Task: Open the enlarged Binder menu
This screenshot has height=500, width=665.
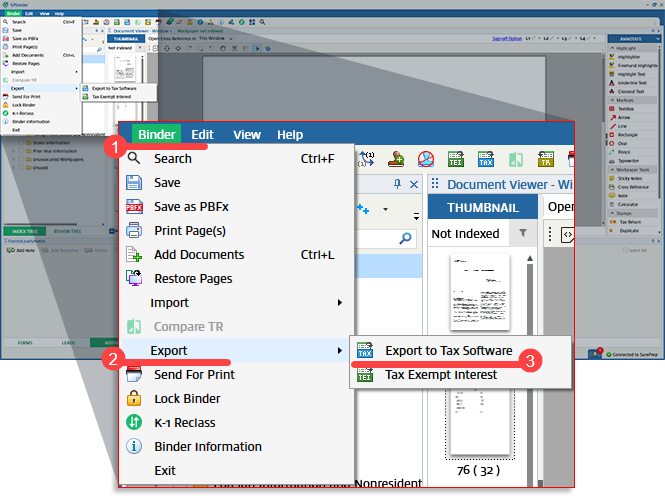Action: click(156, 134)
